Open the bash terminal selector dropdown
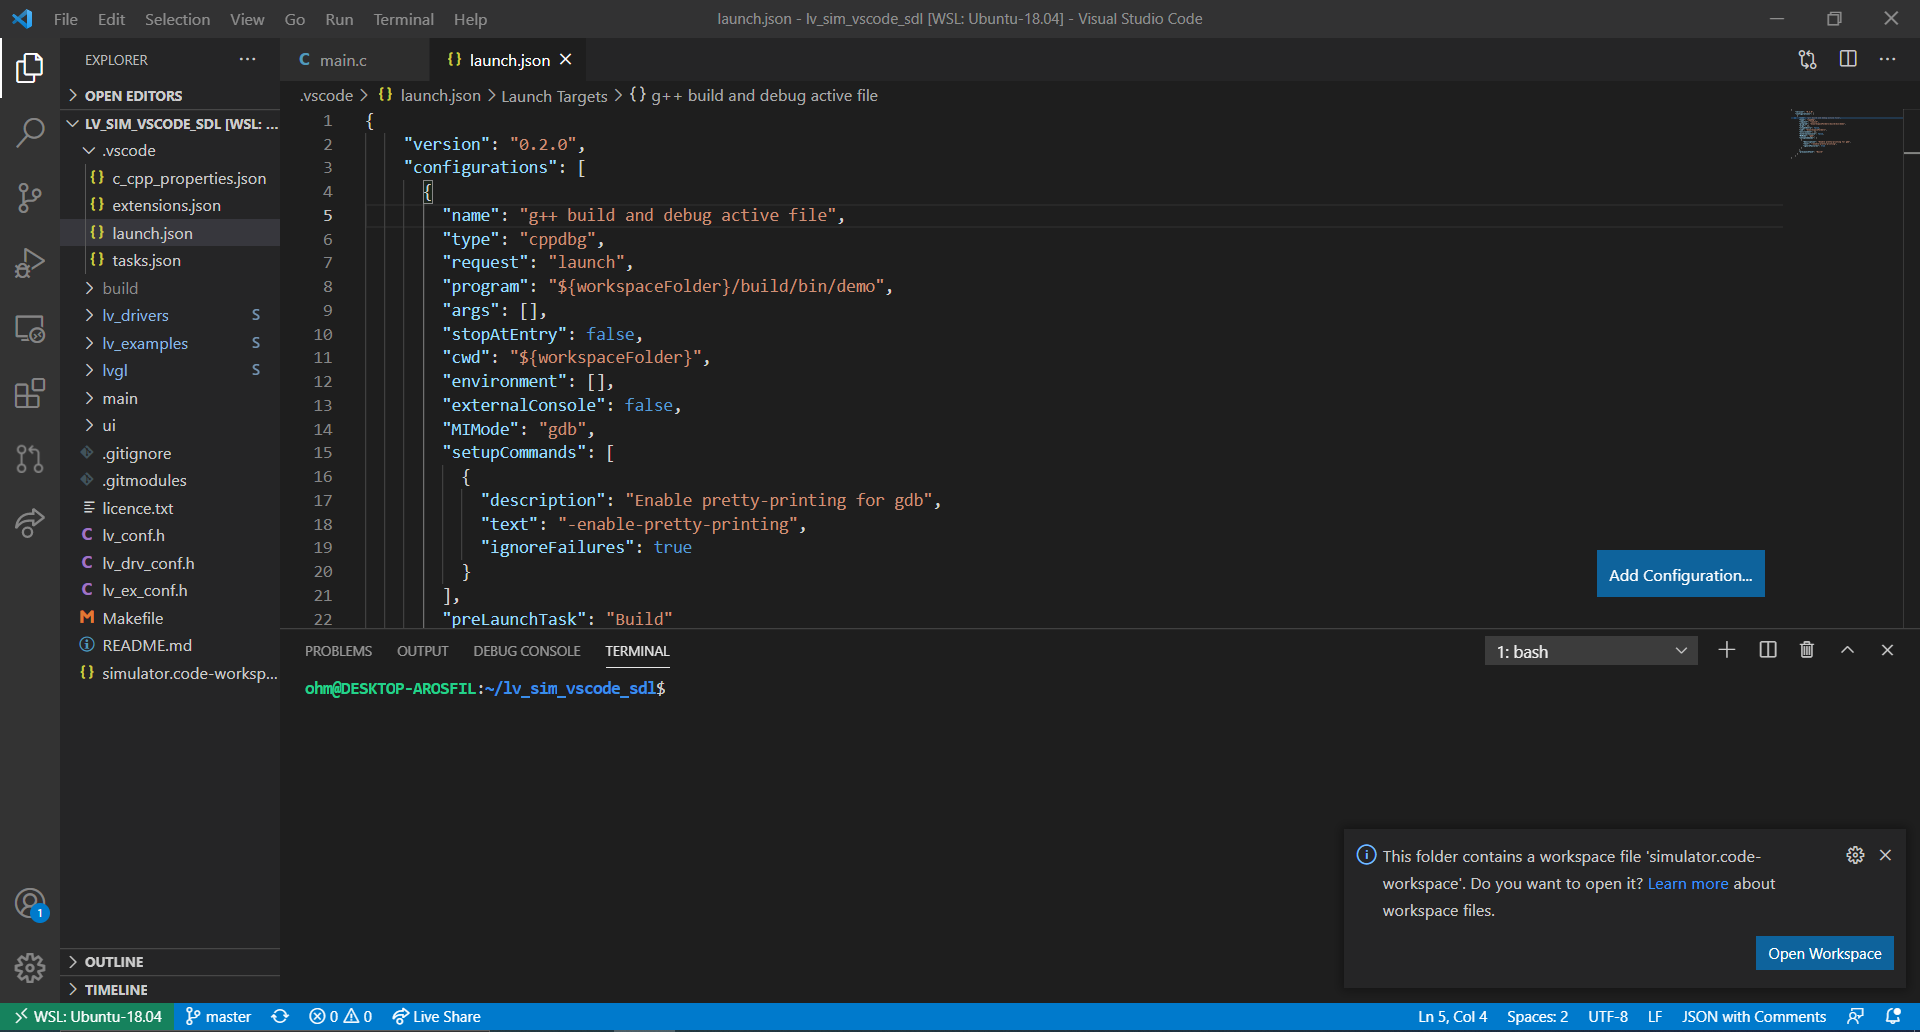Viewport: 1920px width, 1032px height. (x=1590, y=651)
